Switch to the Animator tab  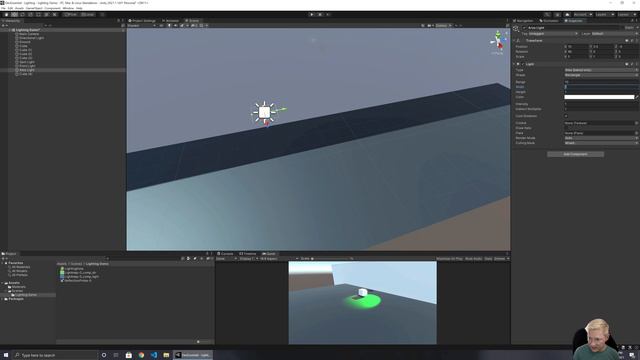(171, 20)
